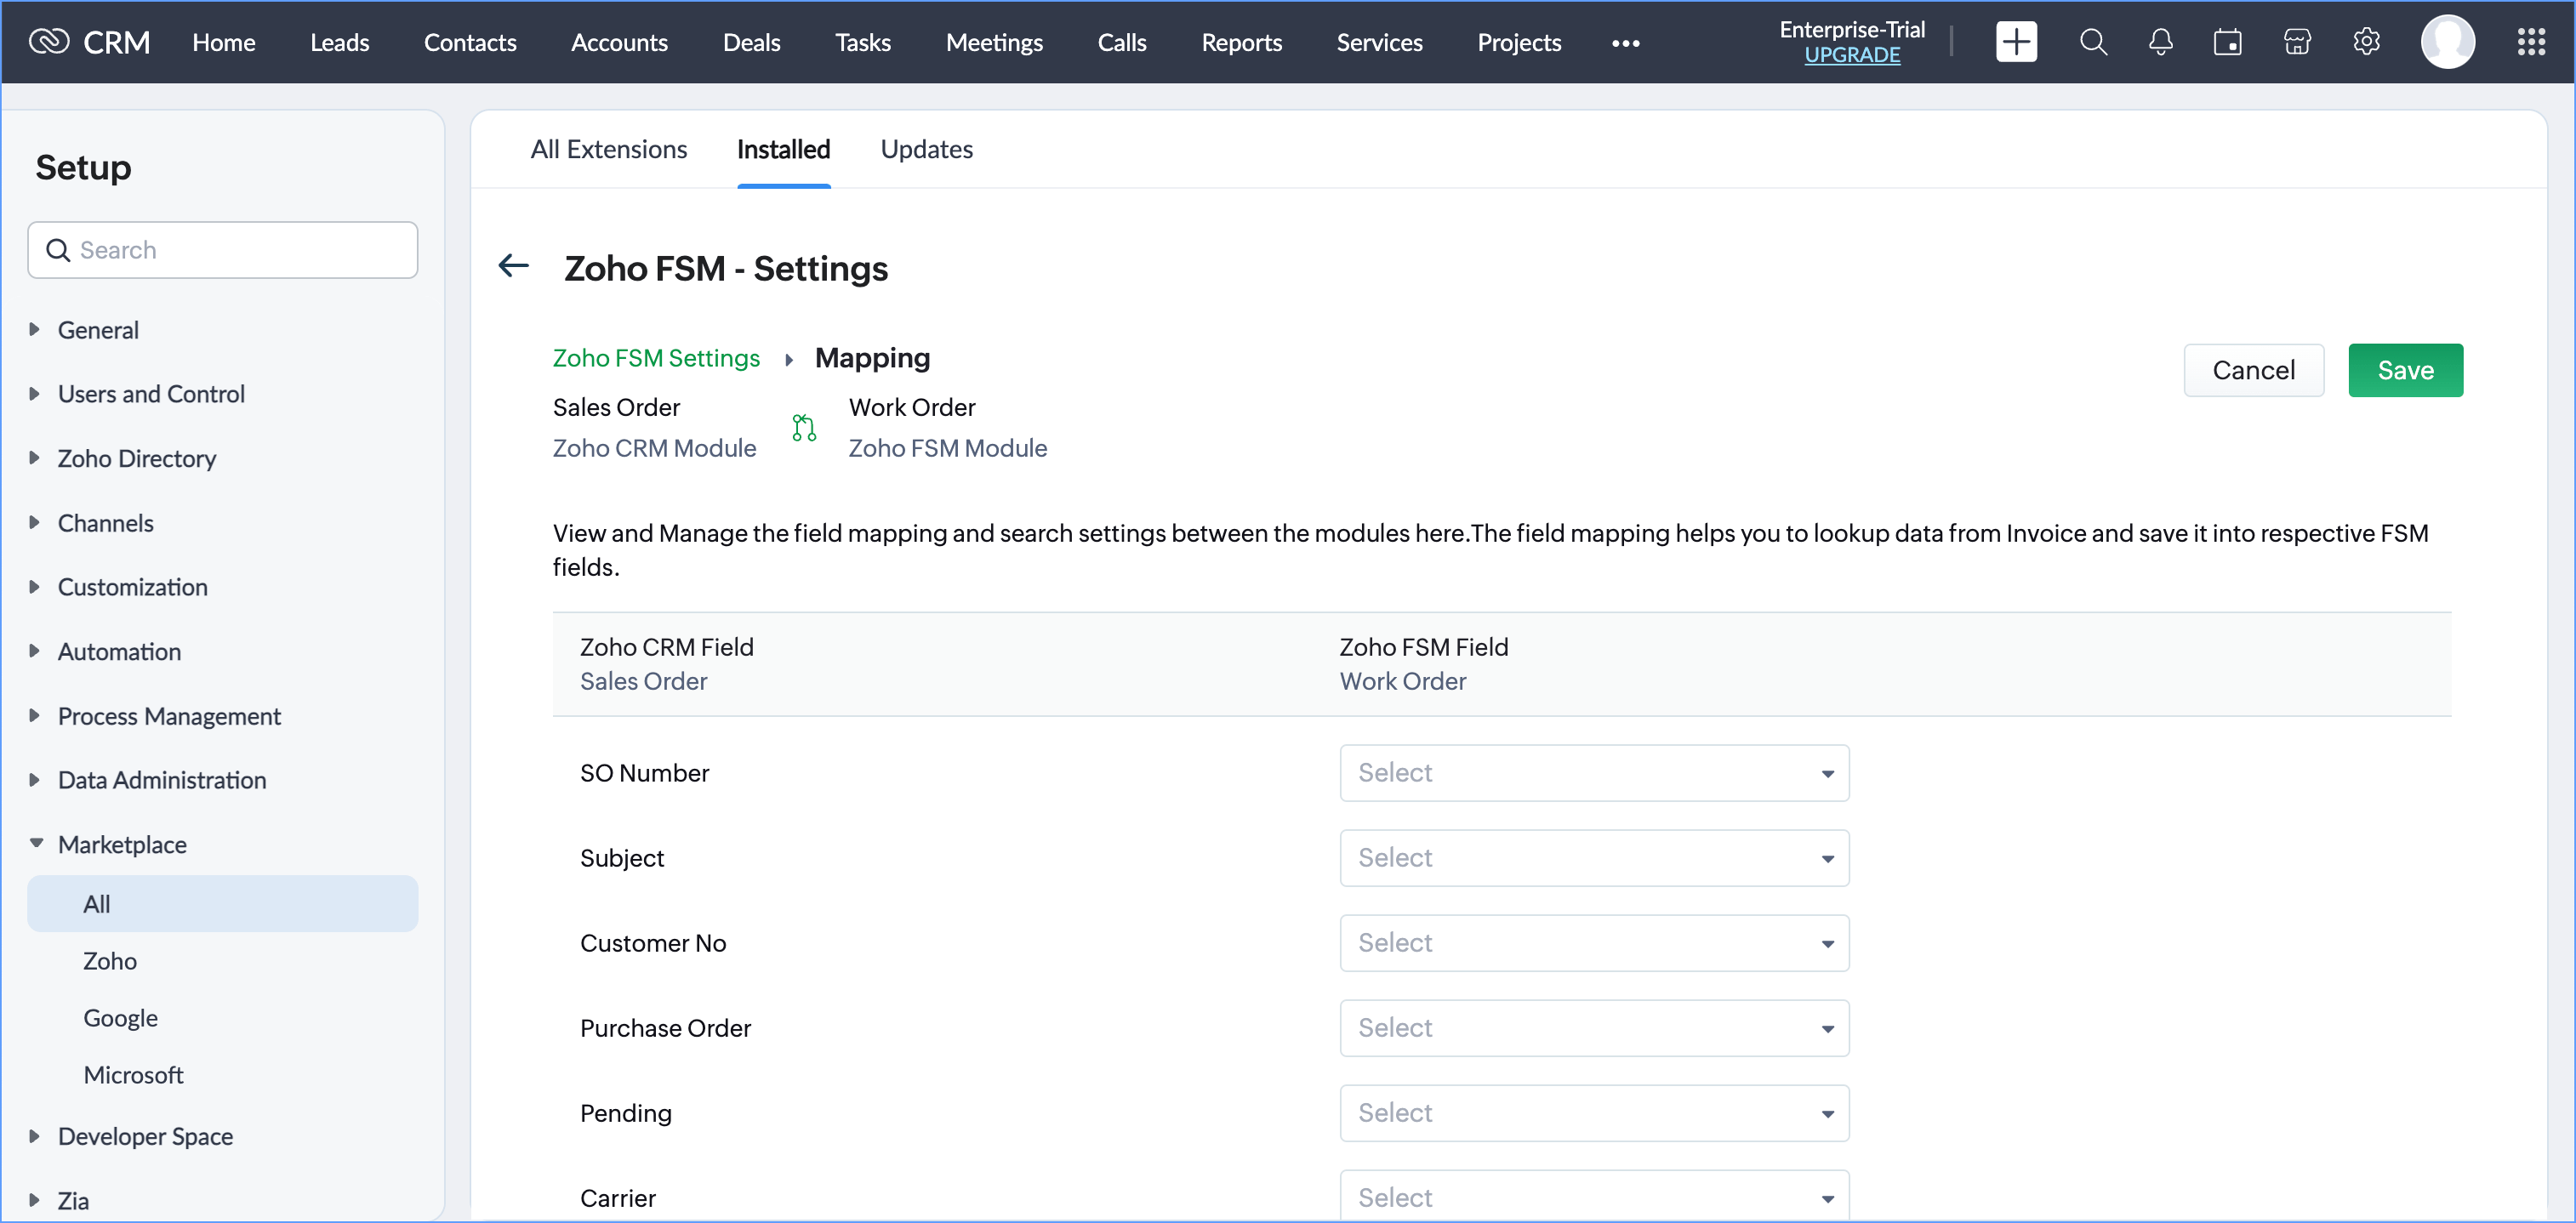
Task: Open the apps grid launcher icon
Action: coord(2530,42)
